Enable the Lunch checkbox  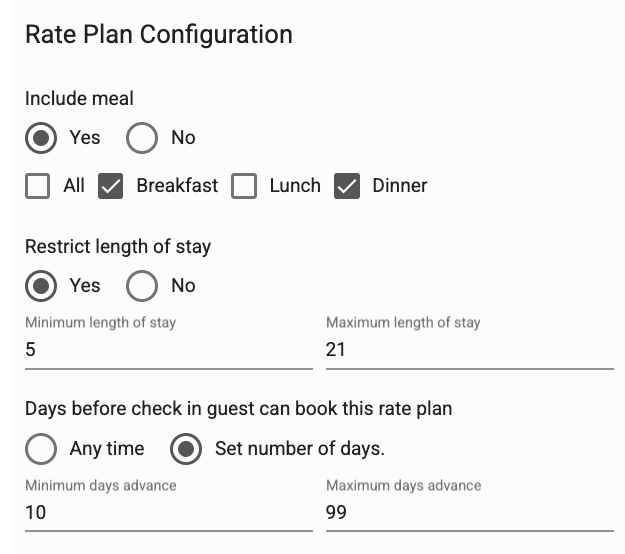[244, 186]
